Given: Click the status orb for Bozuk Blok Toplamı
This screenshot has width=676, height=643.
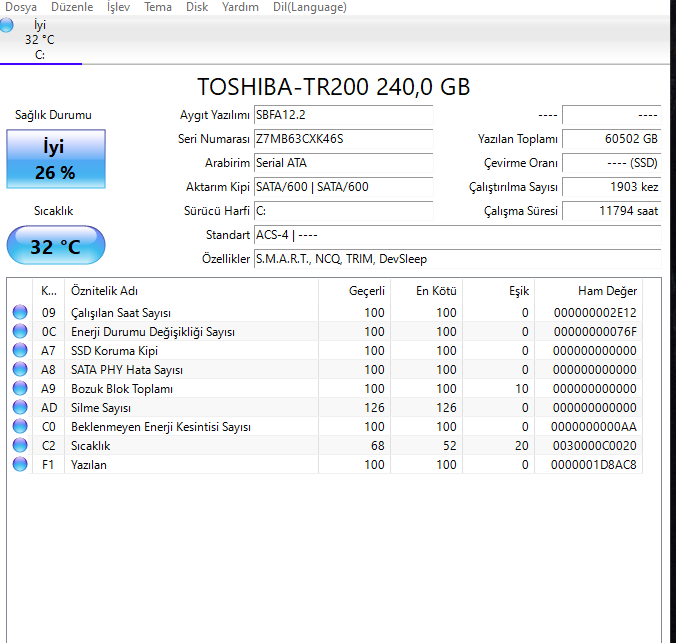Looking at the screenshot, I should point(20,388).
